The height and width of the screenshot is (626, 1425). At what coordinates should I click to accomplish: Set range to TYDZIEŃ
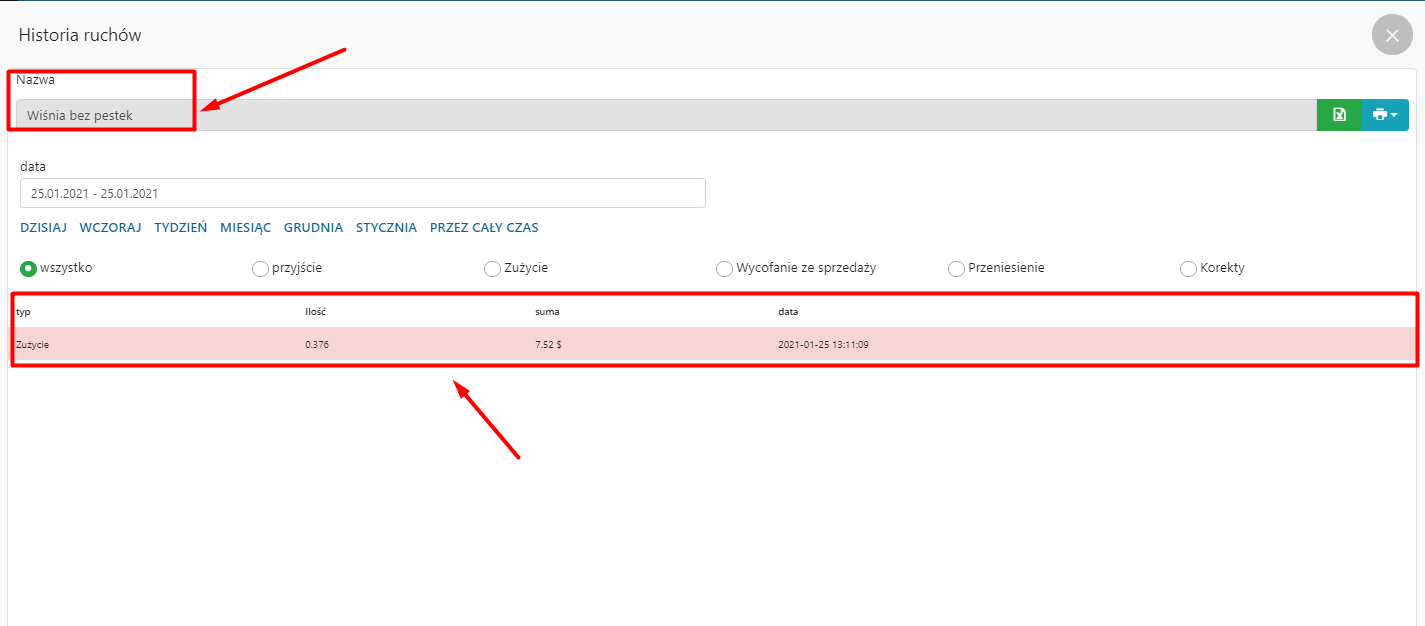180,228
